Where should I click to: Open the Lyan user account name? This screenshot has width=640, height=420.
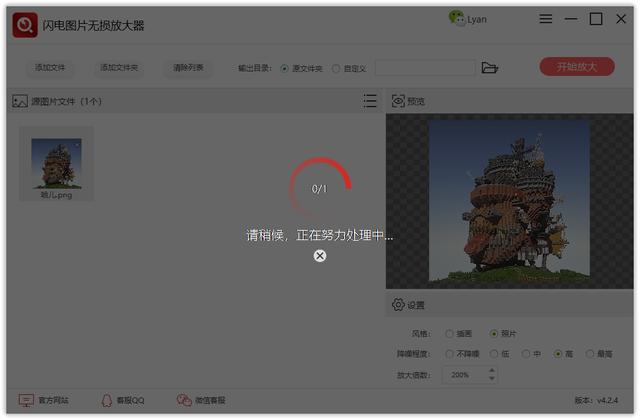click(477, 20)
